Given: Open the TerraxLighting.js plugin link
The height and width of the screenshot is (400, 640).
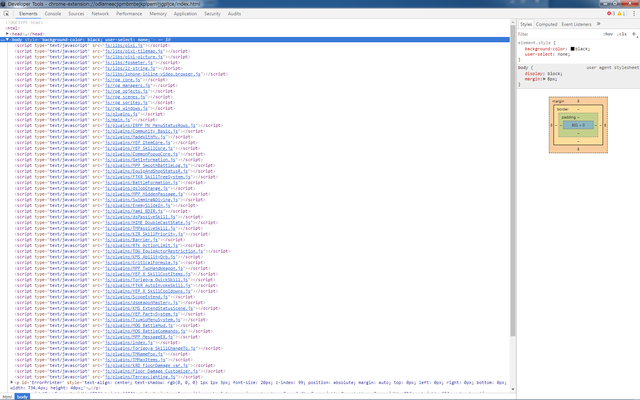Looking at the screenshot, I should (x=140, y=377).
